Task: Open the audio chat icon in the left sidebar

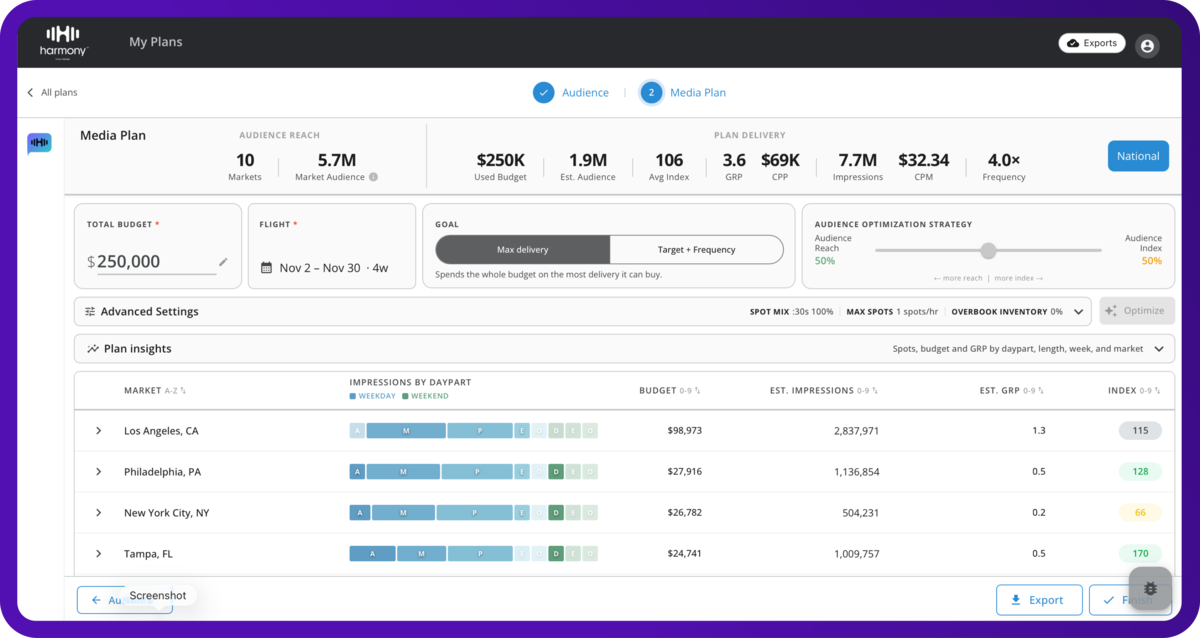Action: click(x=40, y=144)
